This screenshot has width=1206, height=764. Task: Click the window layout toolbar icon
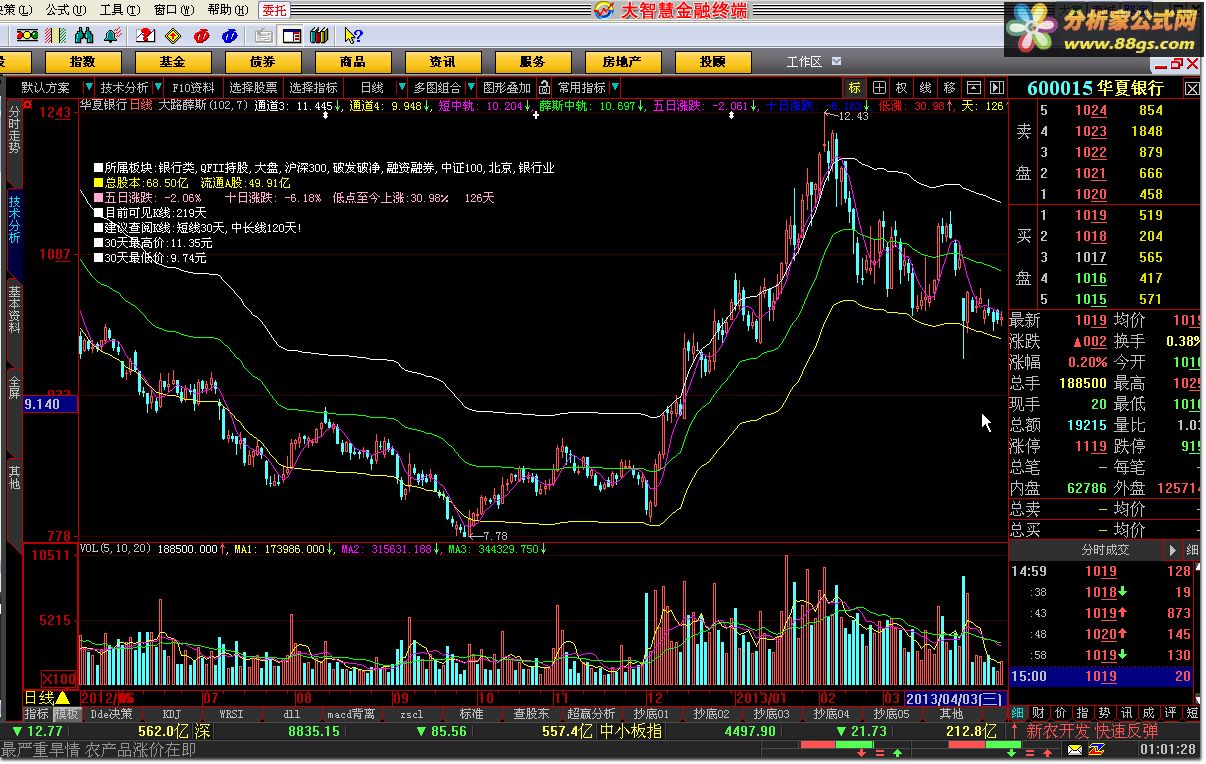(292, 36)
